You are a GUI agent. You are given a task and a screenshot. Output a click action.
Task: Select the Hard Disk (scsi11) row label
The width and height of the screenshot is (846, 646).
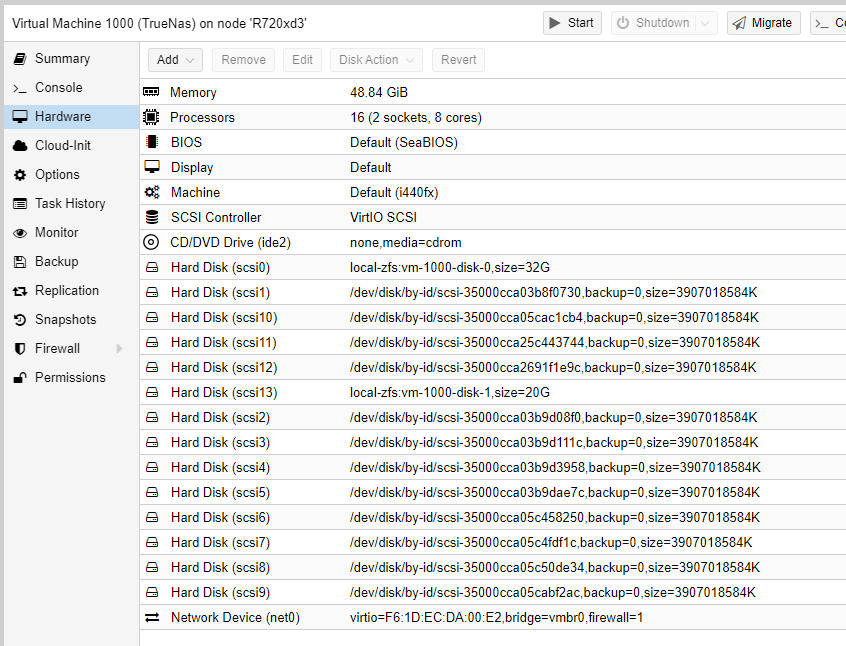click(x=223, y=342)
